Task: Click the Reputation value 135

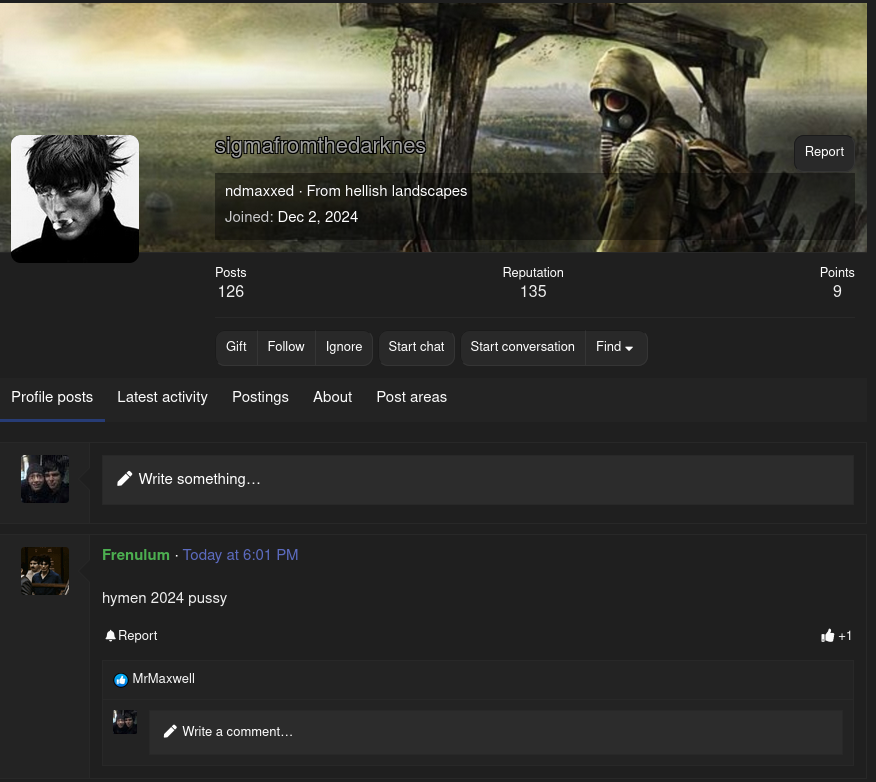Action: (533, 292)
